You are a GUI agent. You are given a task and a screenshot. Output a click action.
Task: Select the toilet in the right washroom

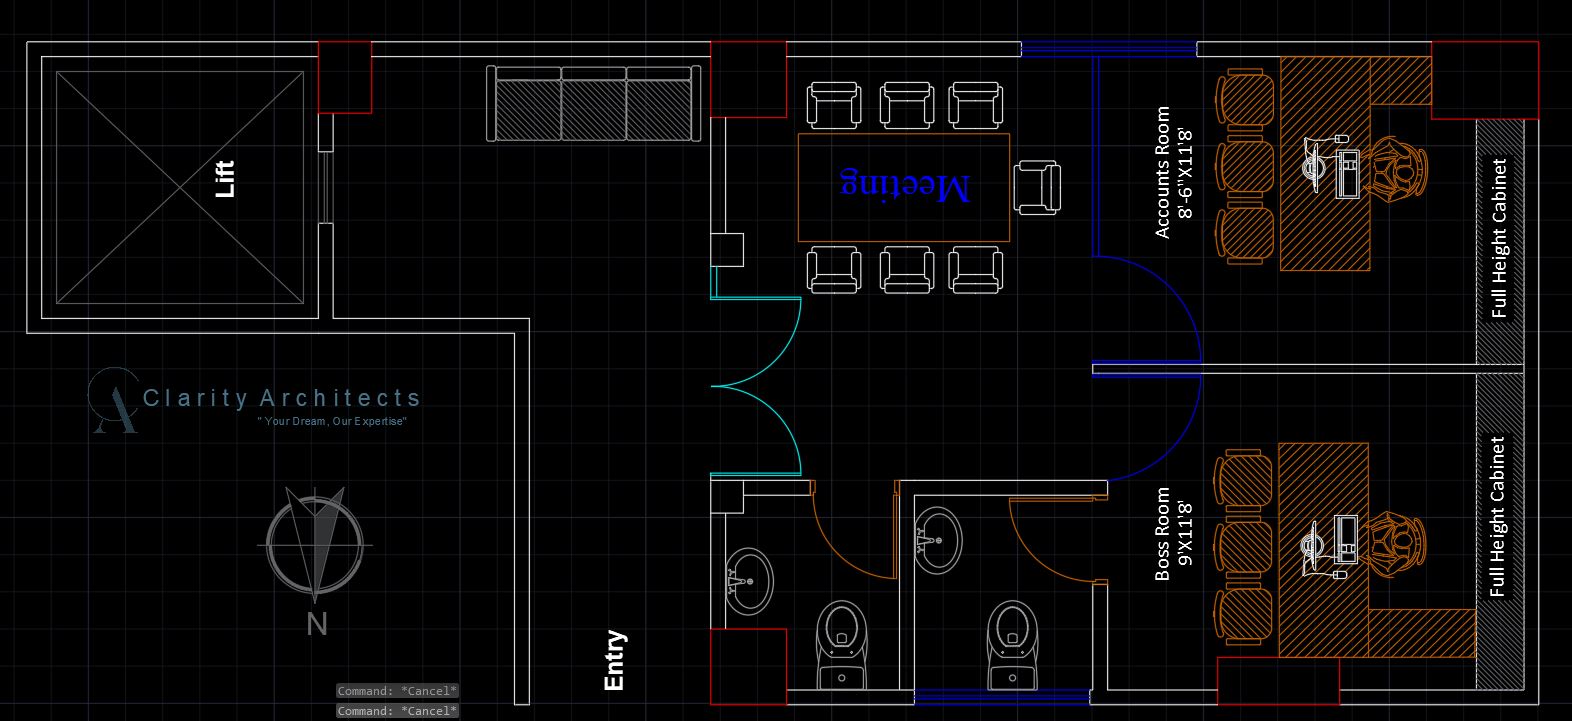1011,644
